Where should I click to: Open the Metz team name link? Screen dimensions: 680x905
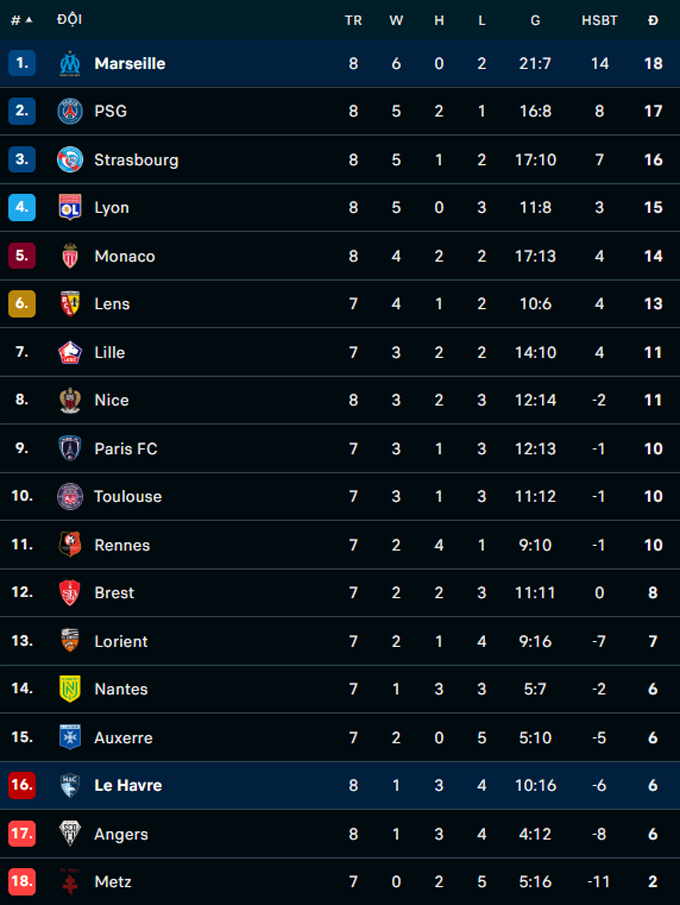113,882
